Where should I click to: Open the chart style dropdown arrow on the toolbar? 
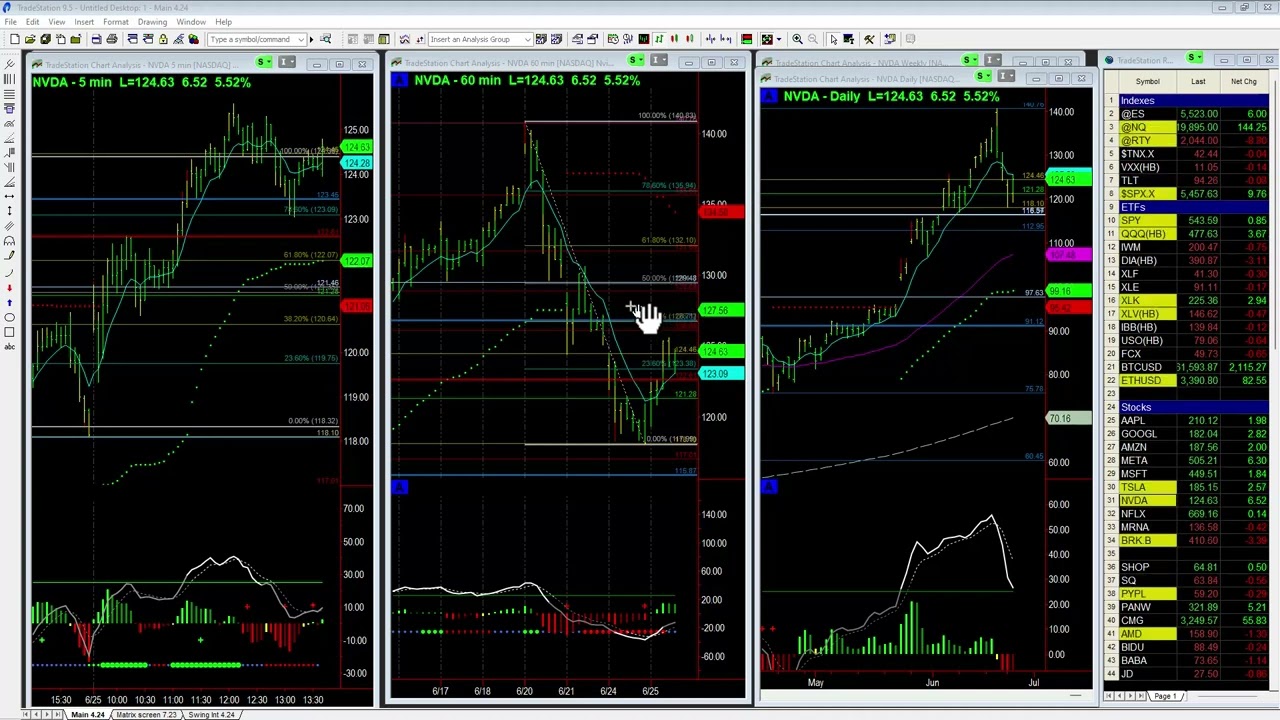[x=780, y=40]
